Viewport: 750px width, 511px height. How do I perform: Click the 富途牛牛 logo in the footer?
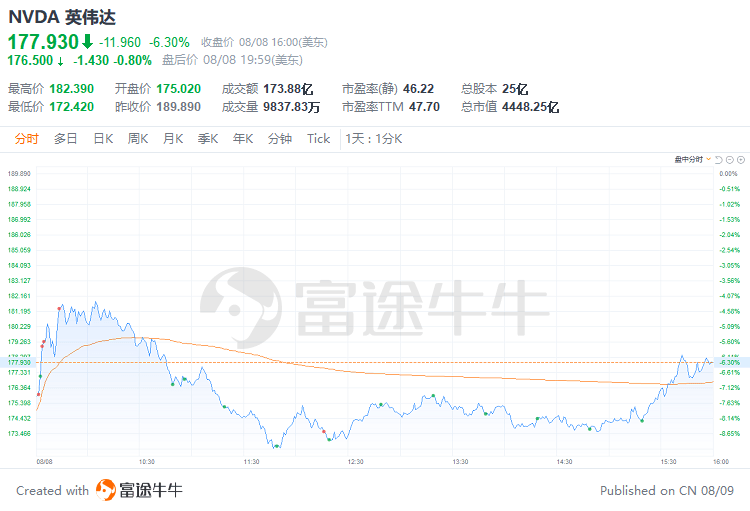click(x=139, y=490)
